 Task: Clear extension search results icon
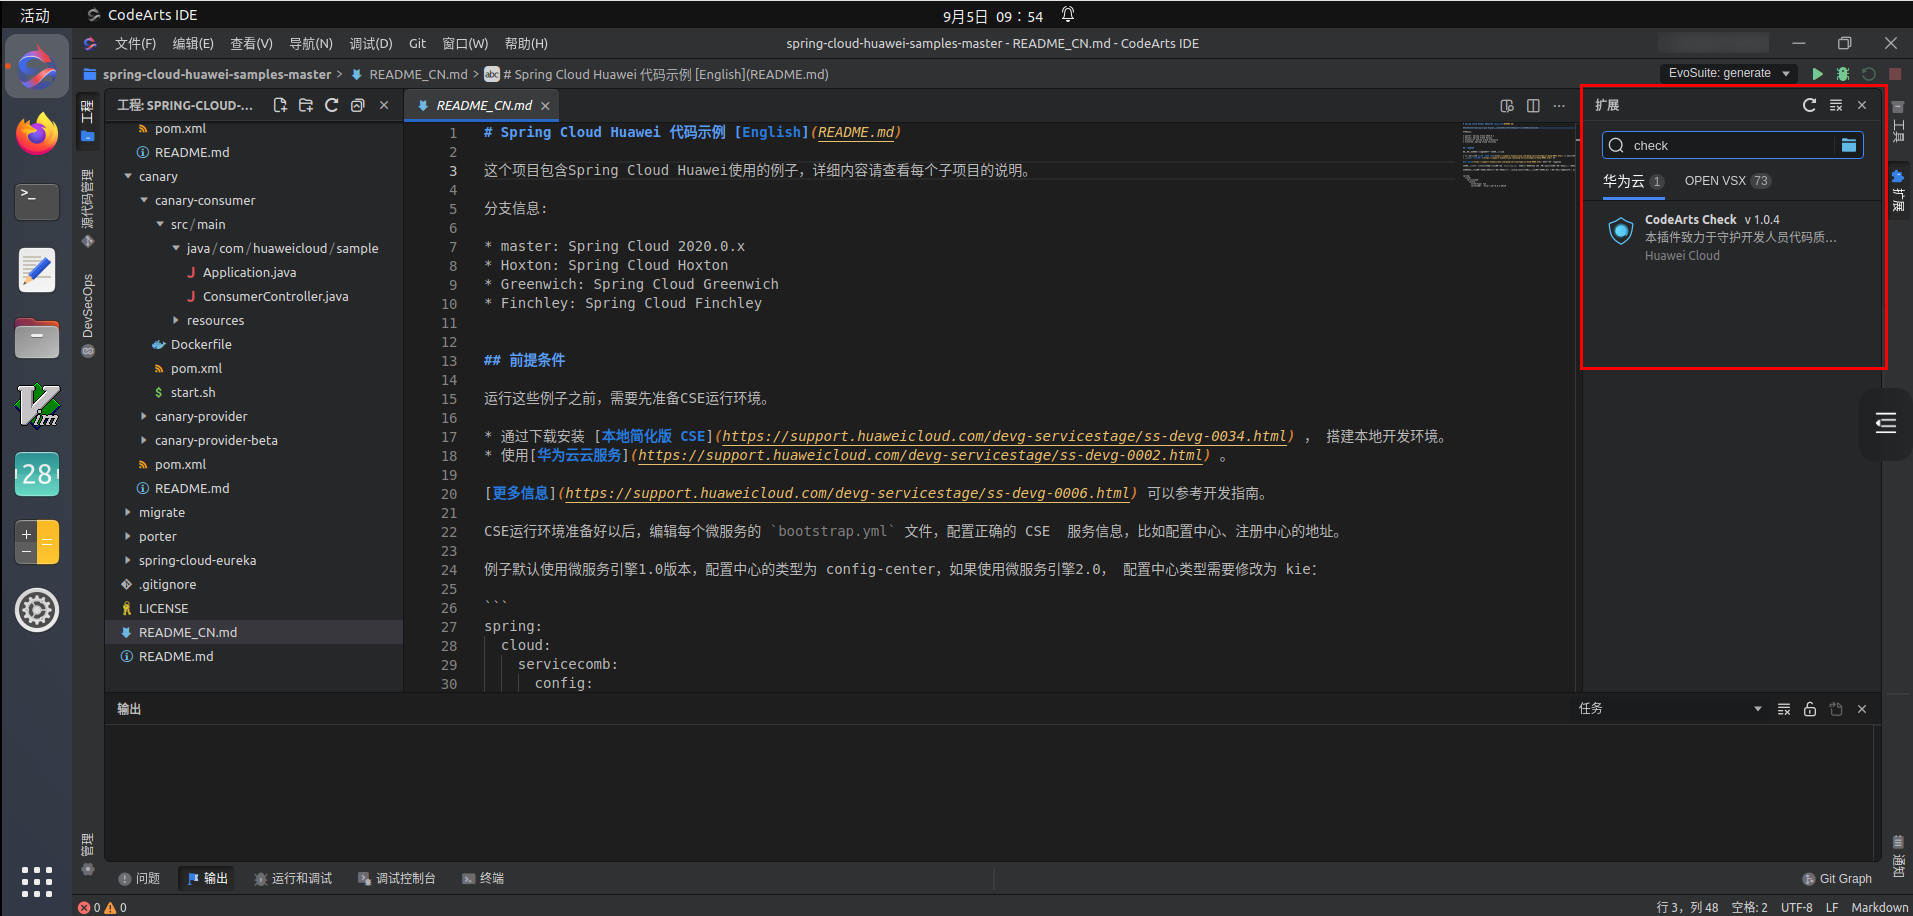(1836, 105)
